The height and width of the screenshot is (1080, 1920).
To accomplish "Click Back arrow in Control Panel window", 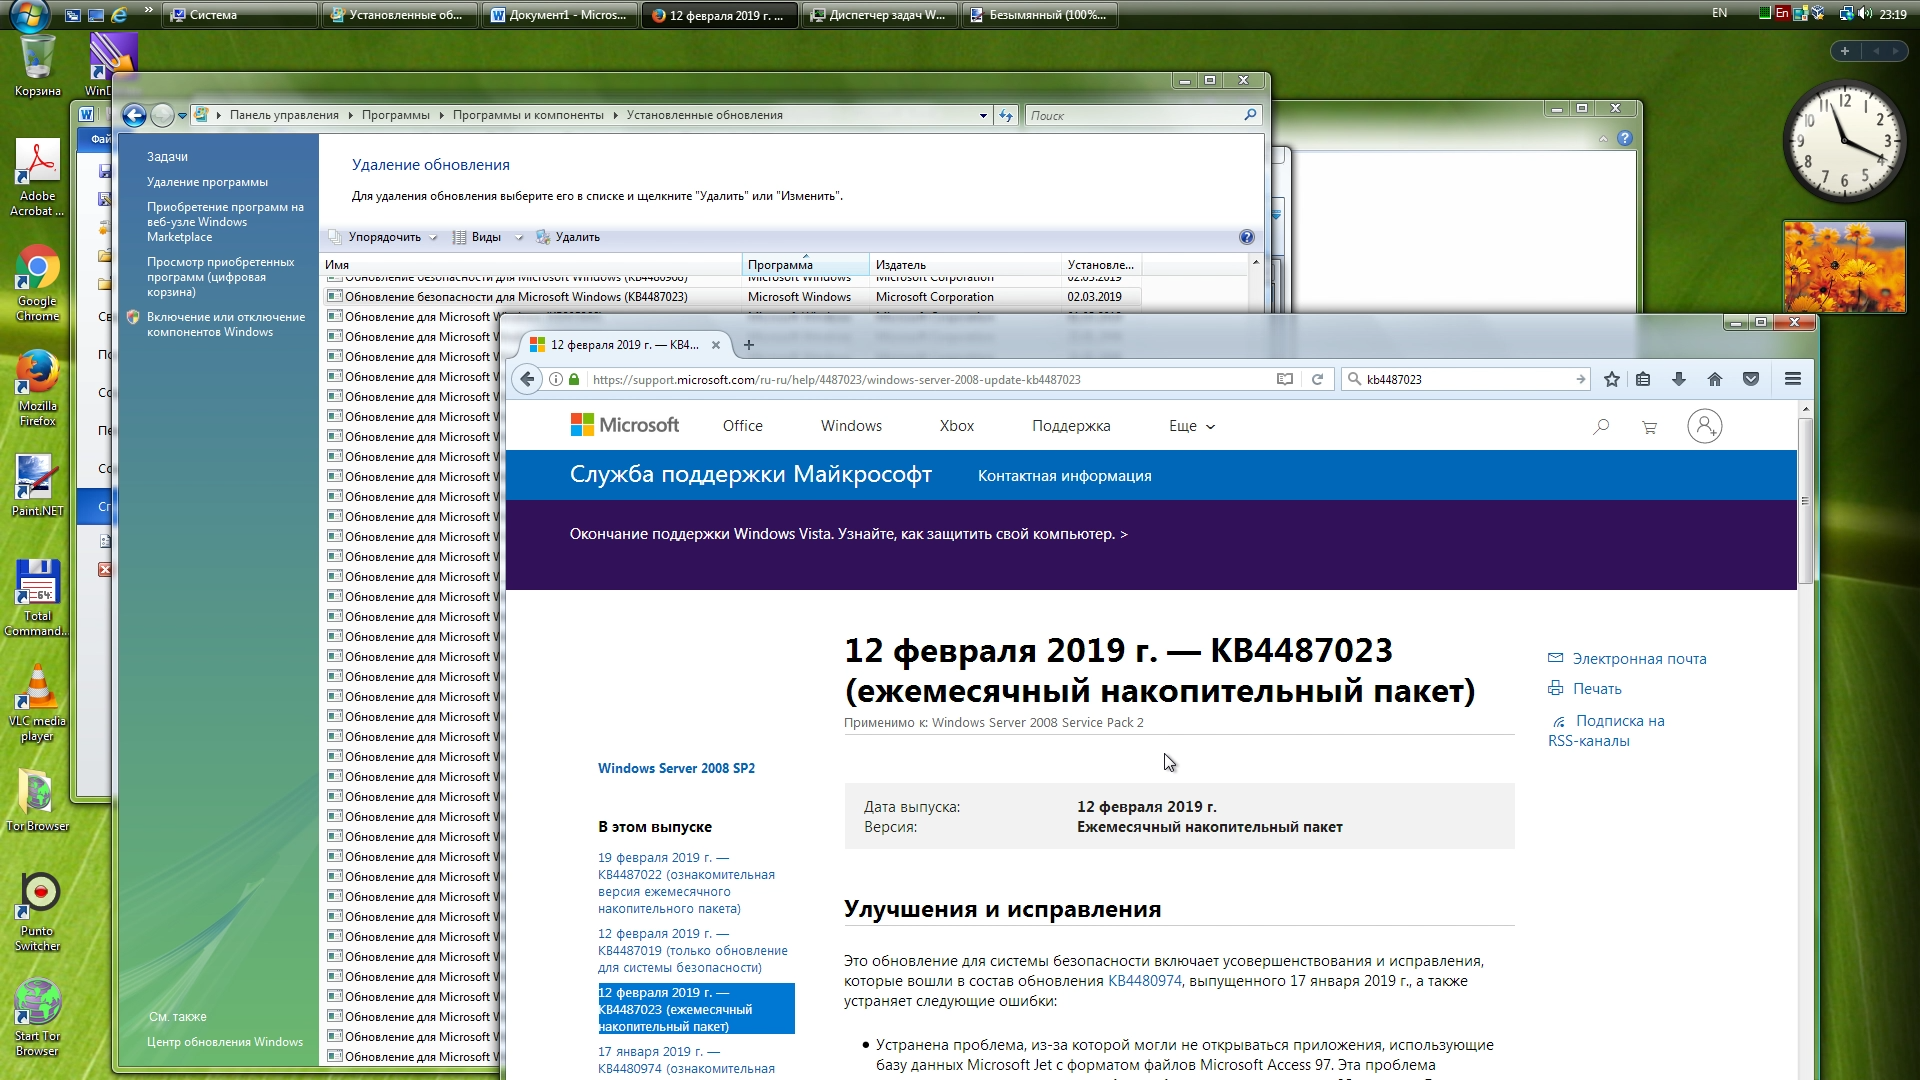I will [x=134, y=115].
